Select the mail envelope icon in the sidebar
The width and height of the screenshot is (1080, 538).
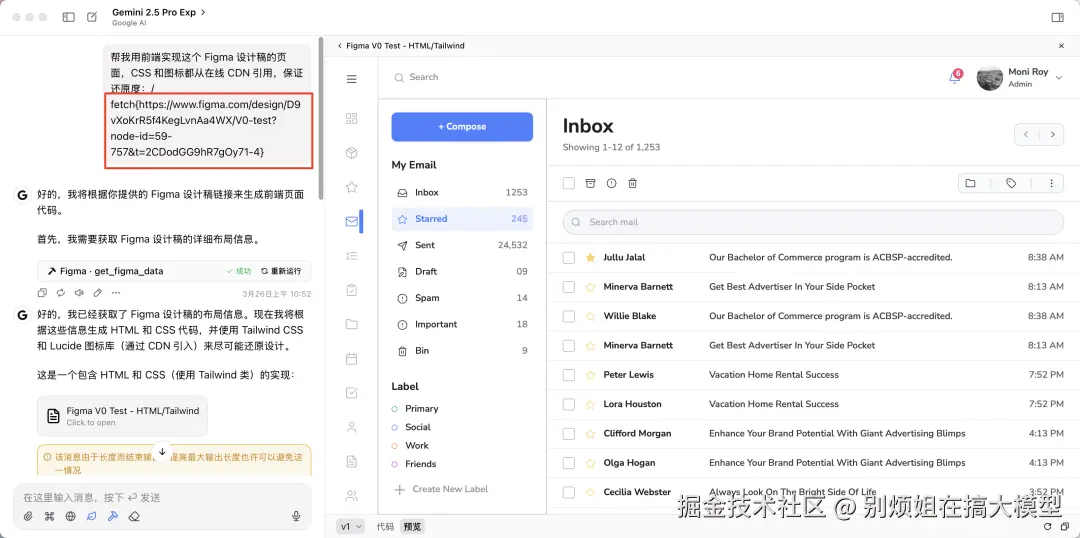[x=352, y=221]
